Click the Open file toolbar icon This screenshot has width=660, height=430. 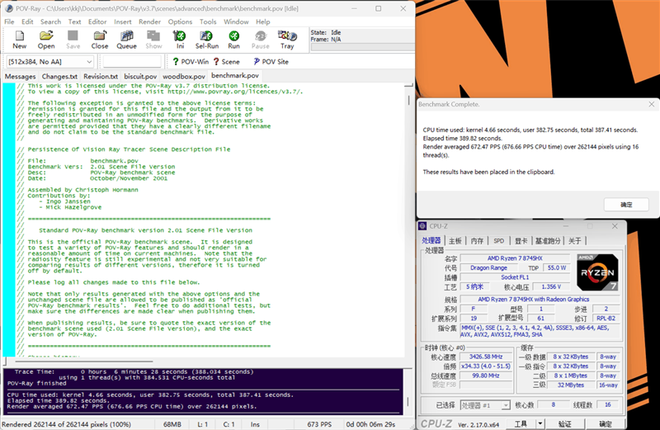pos(46,39)
